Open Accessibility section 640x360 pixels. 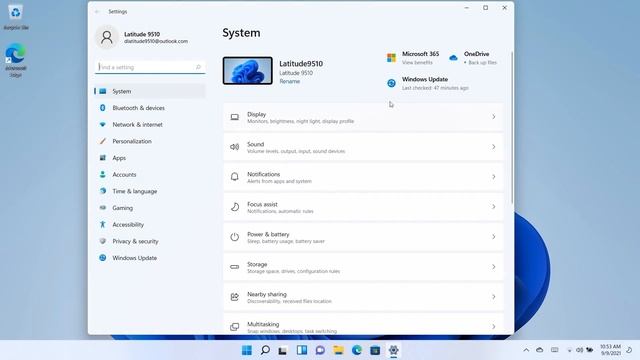point(150,225)
